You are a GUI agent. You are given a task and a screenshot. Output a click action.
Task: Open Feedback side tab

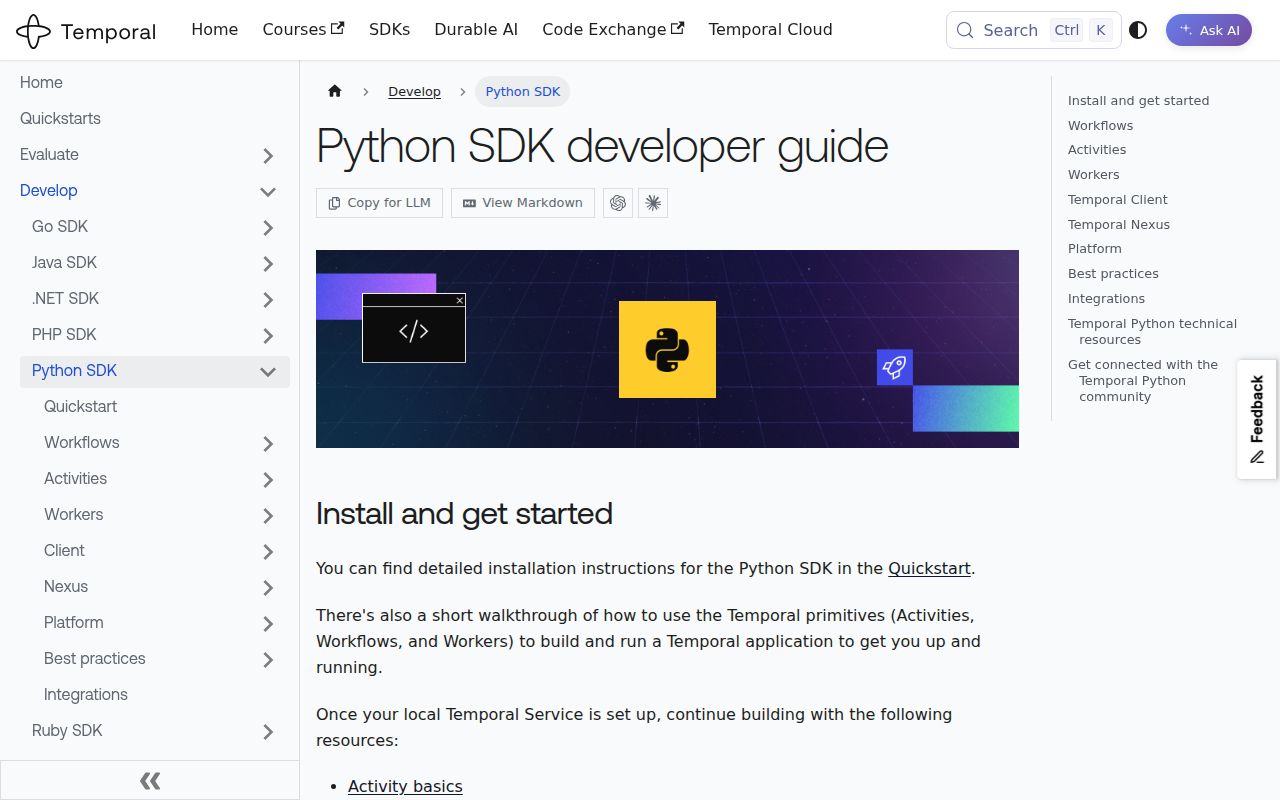click(x=1257, y=419)
